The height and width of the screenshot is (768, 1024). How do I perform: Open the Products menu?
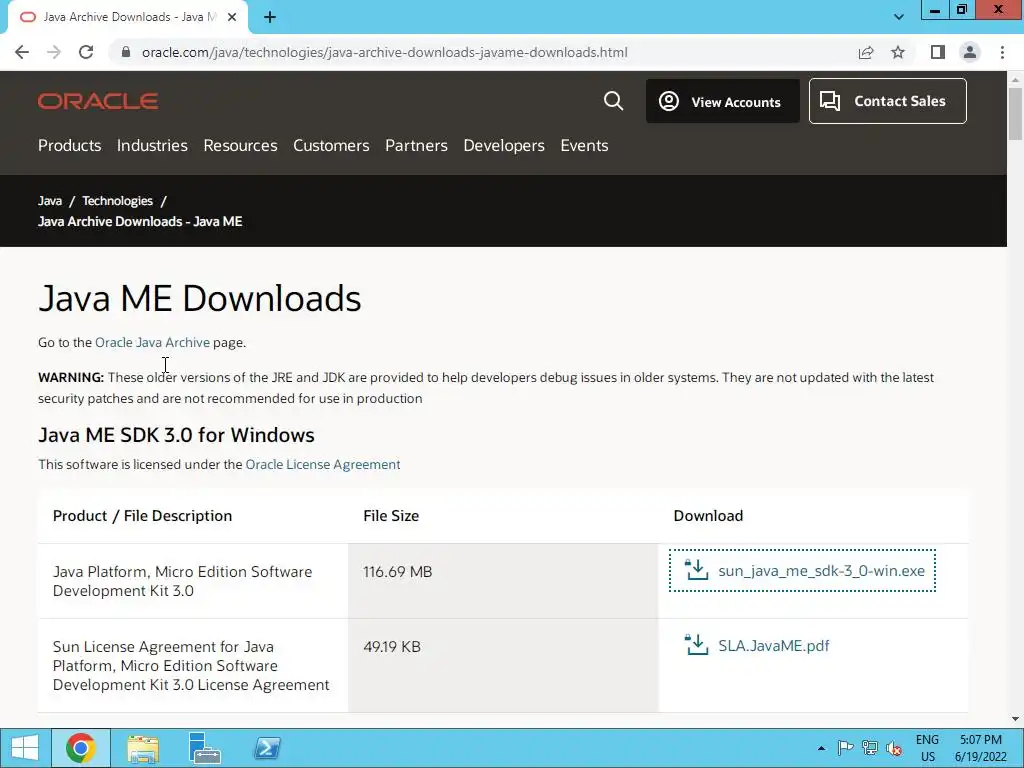click(x=69, y=145)
